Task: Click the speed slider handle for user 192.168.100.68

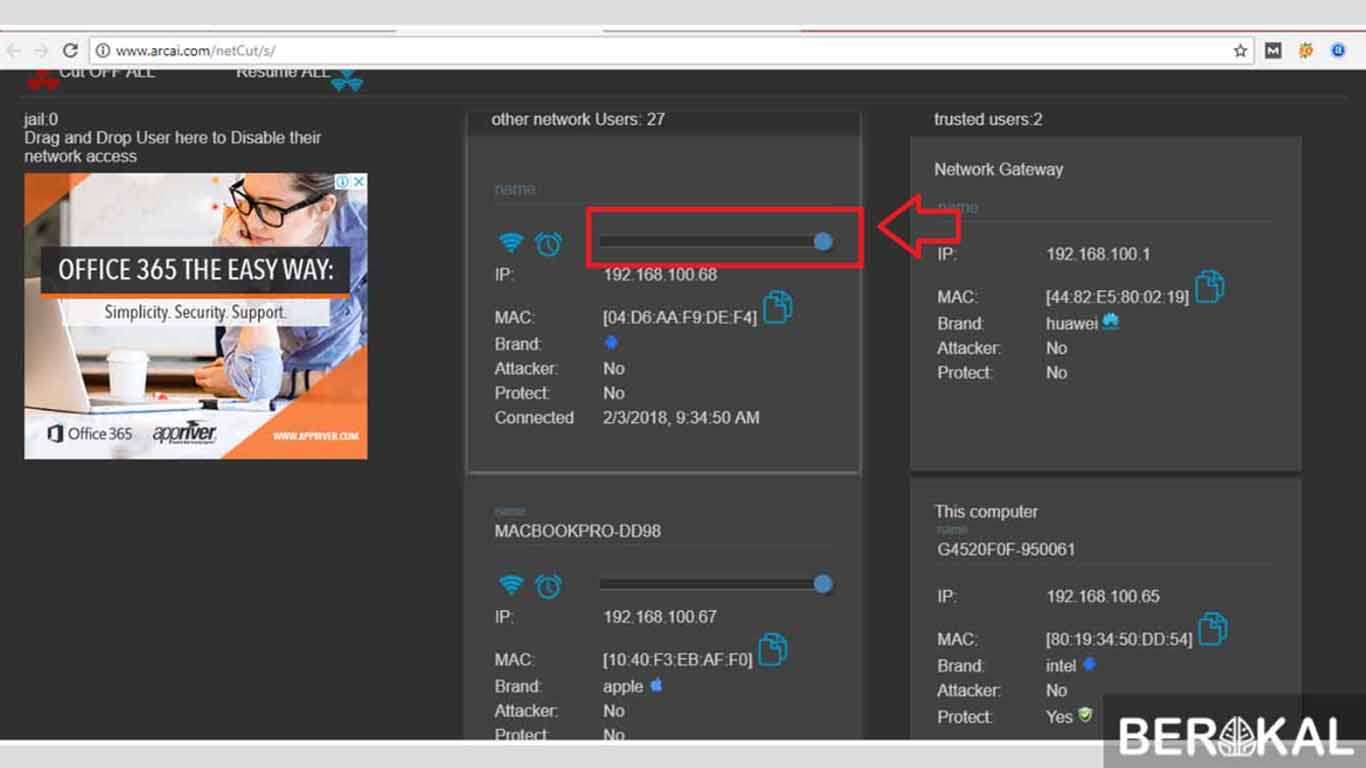Action: [x=823, y=241]
